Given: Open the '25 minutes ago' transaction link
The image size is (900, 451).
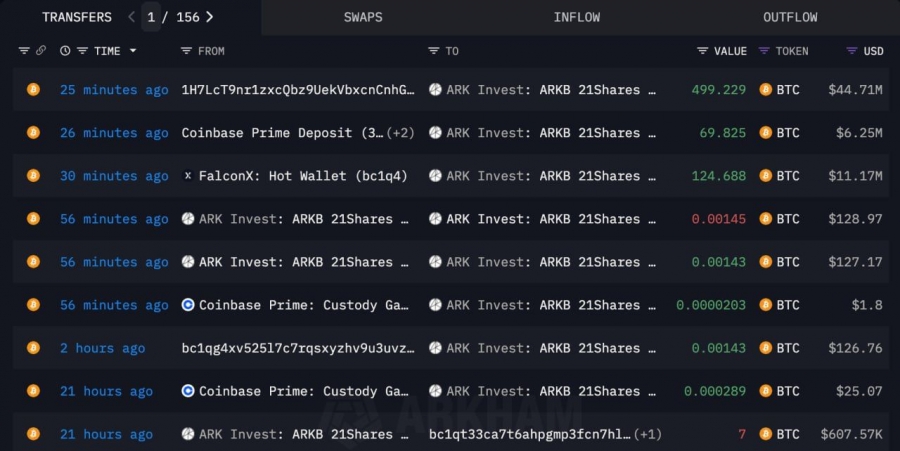Looking at the screenshot, I should [114, 90].
